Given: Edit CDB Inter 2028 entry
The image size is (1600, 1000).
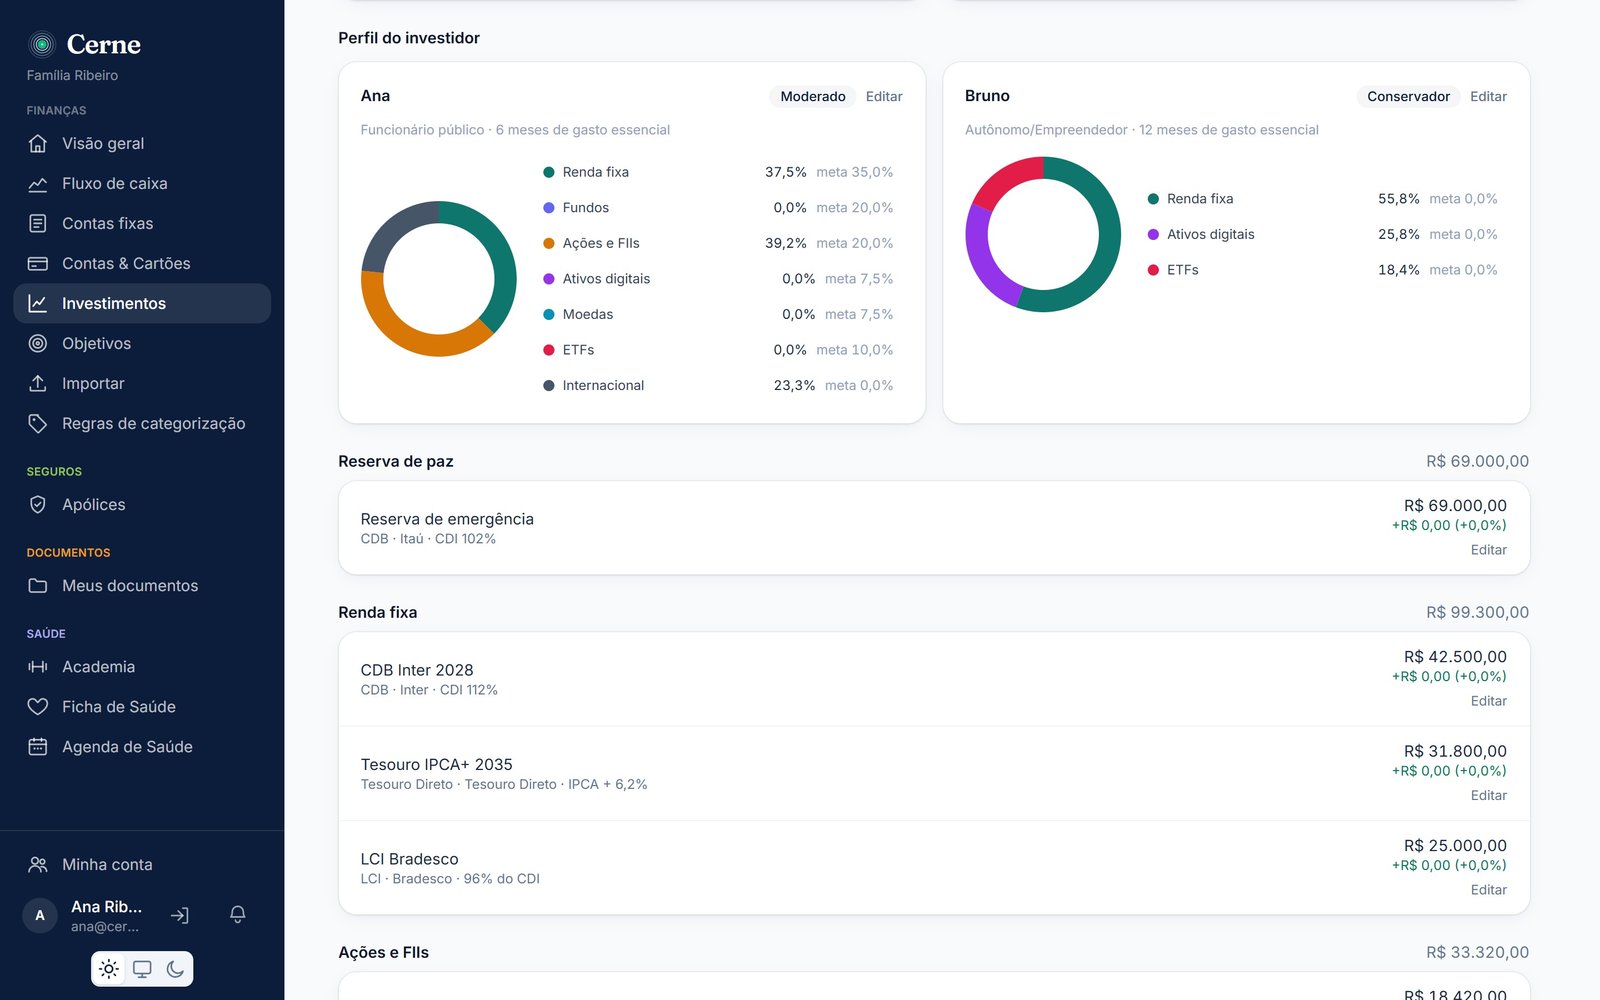Looking at the screenshot, I should [x=1488, y=701].
